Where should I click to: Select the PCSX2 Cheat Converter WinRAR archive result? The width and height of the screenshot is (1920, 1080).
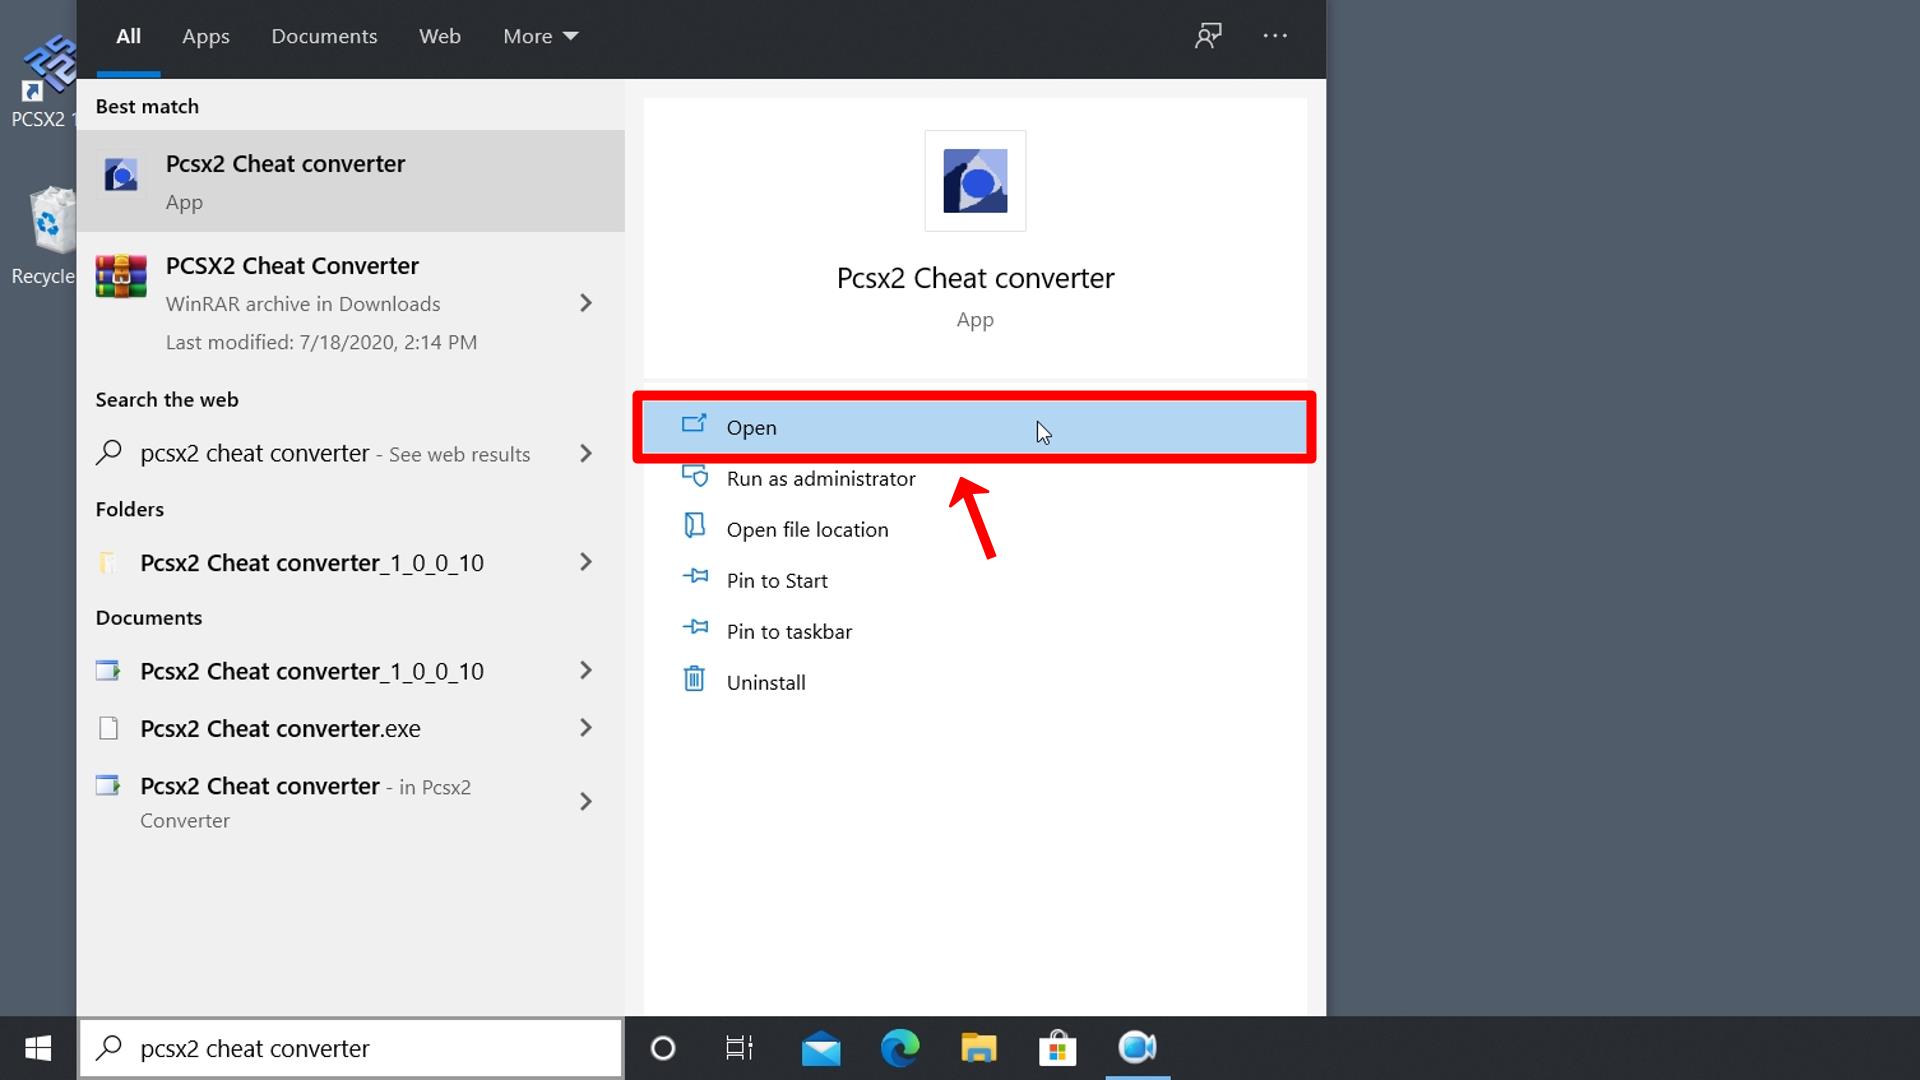351,303
